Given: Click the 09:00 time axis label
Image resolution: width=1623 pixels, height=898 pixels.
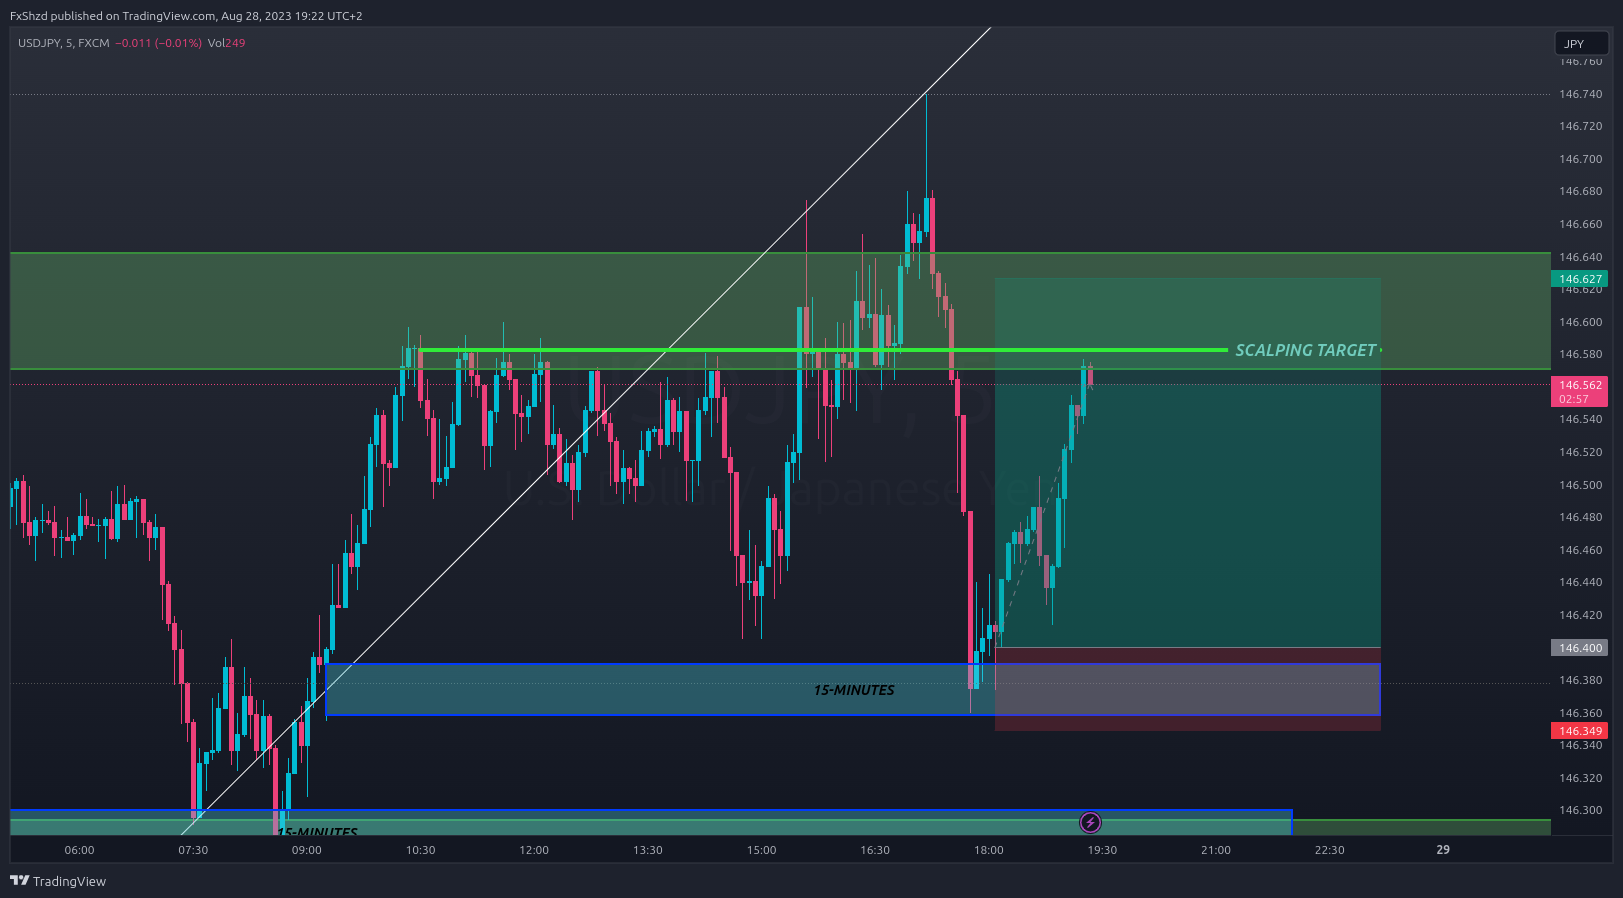Looking at the screenshot, I should (x=307, y=850).
